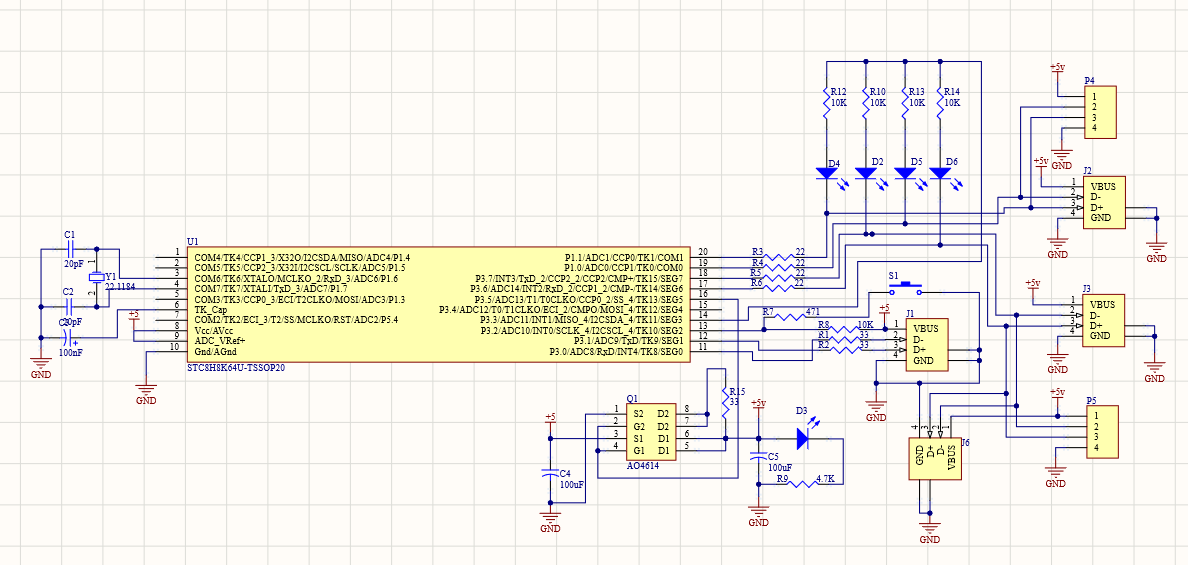Select resistor R10 10K
The height and width of the screenshot is (565, 1188).
click(x=866, y=102)
